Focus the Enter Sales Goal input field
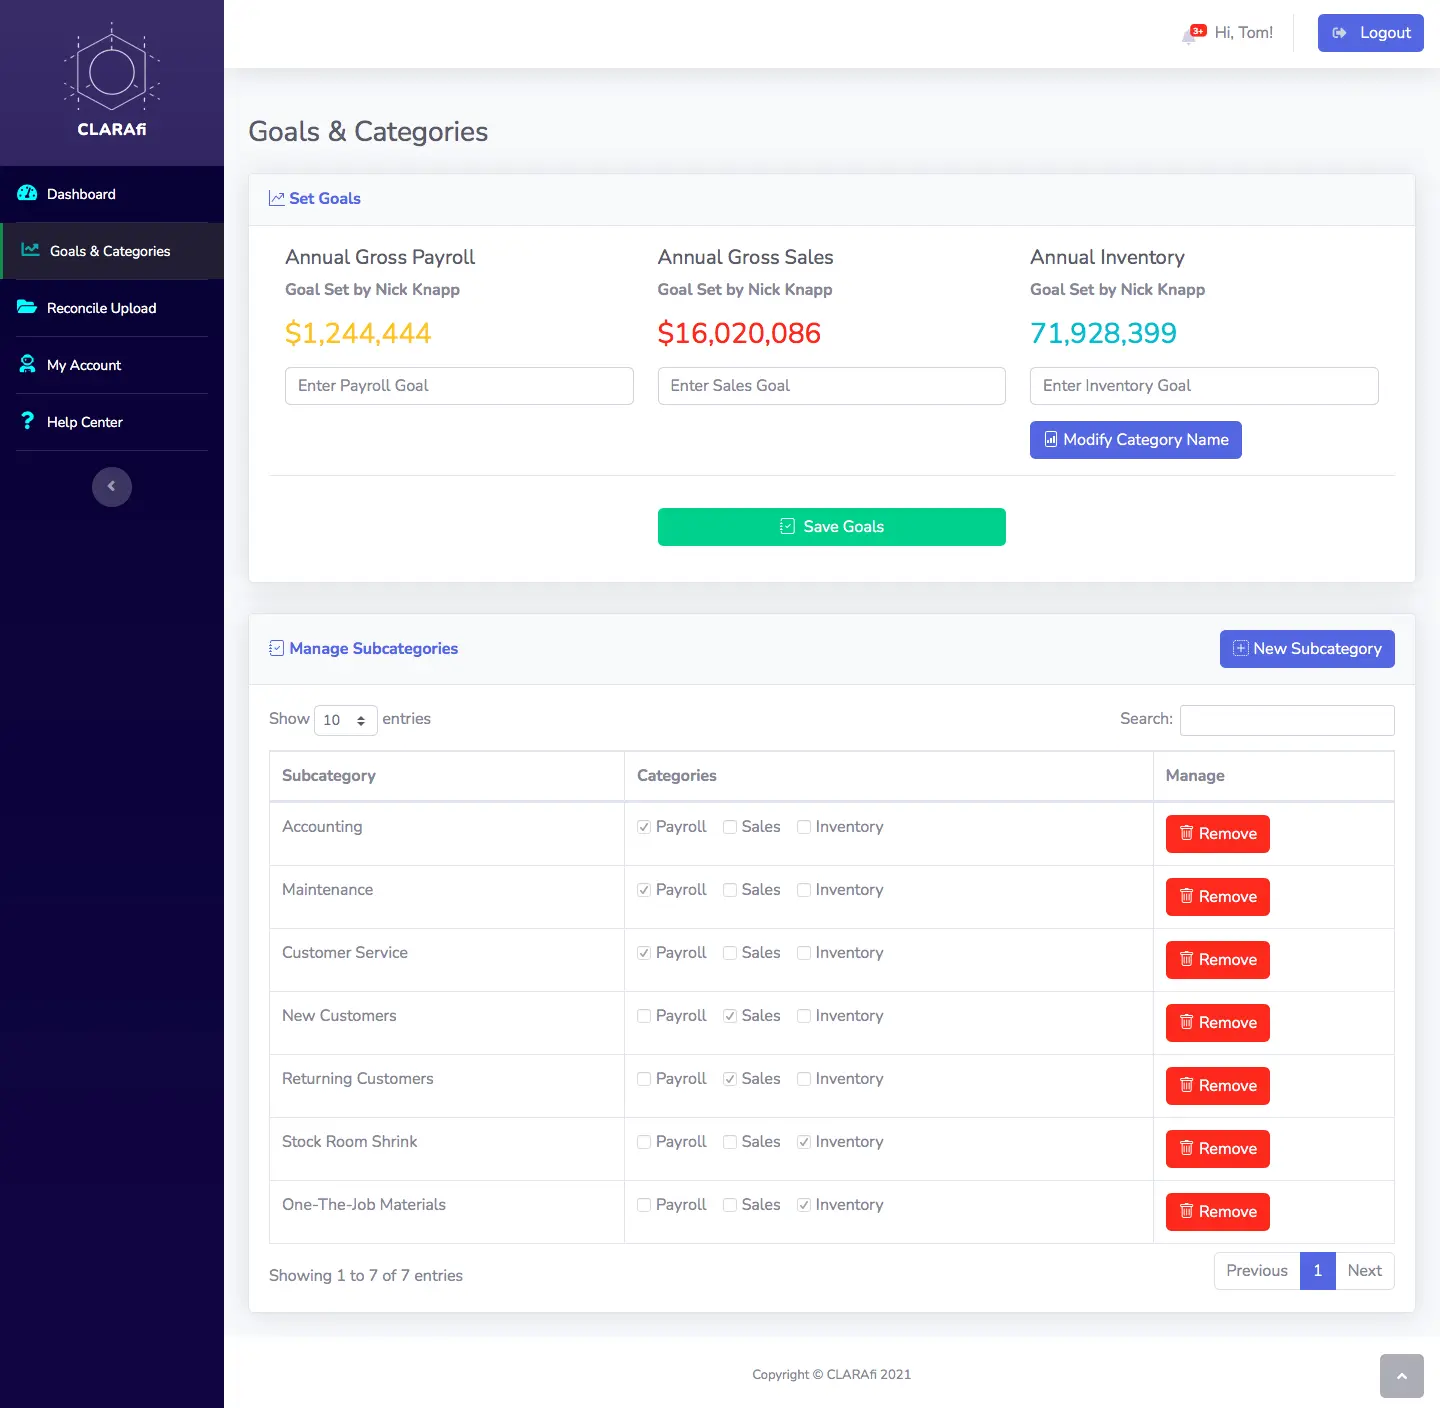 click(831, 386)
